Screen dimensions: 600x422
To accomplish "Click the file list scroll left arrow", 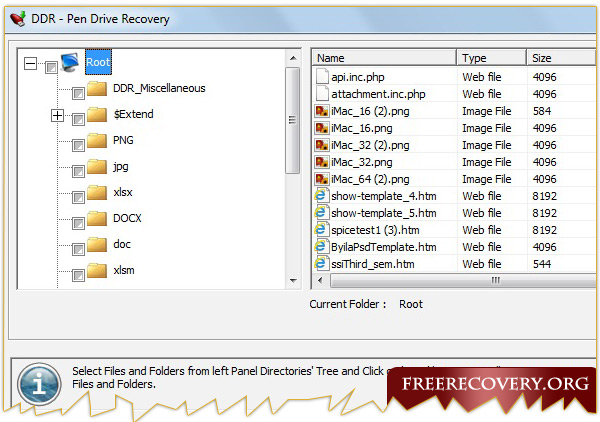I will point(320,280).
